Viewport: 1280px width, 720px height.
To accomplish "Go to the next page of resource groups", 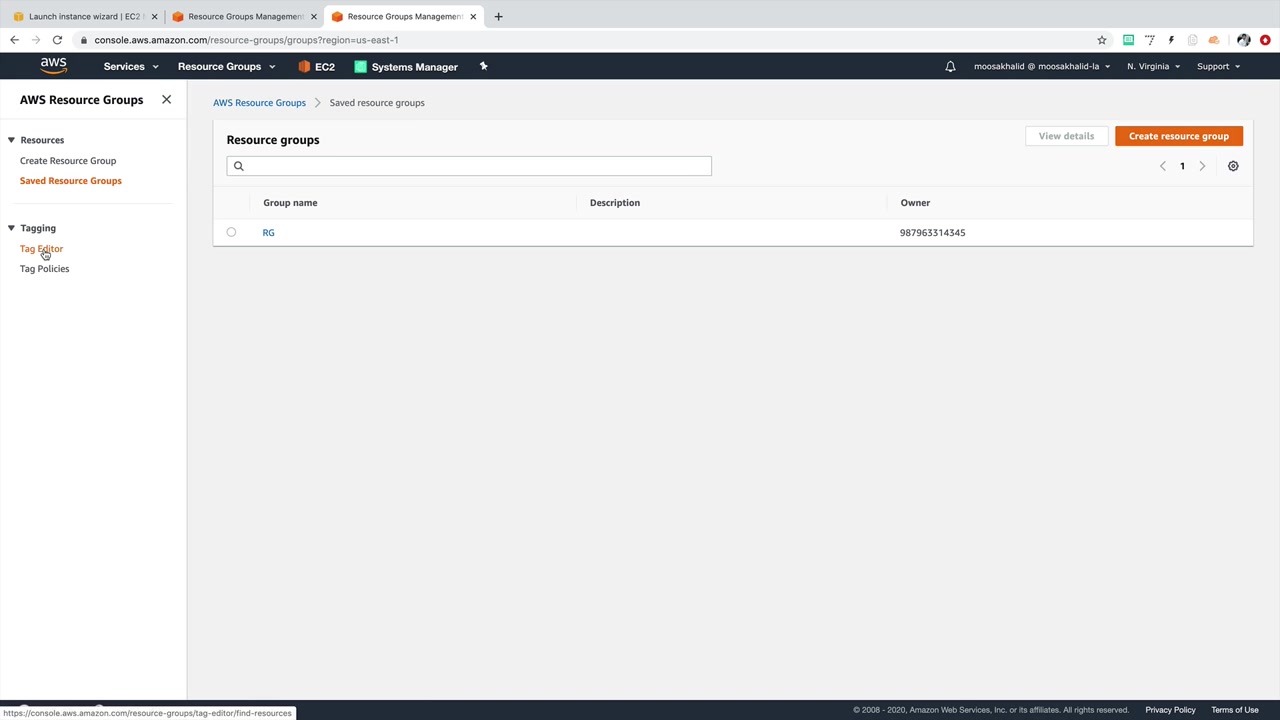I will point(1202,166).
